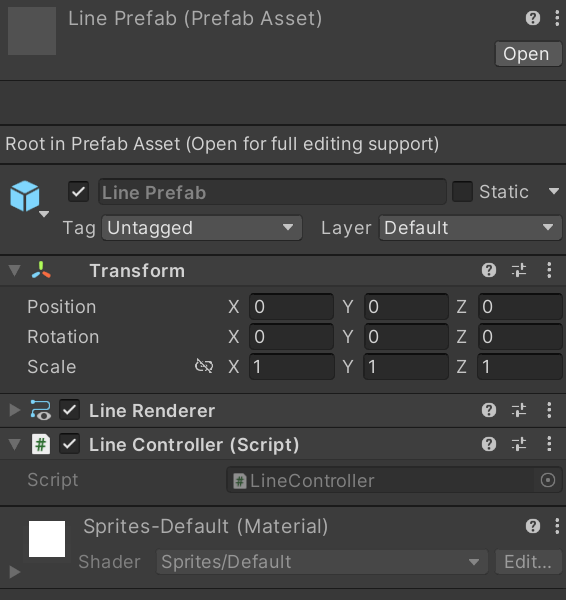Open Transform preset settings icon
This screenshot has height=600, width=566.
pyautogui.click(x=519, y=271)
